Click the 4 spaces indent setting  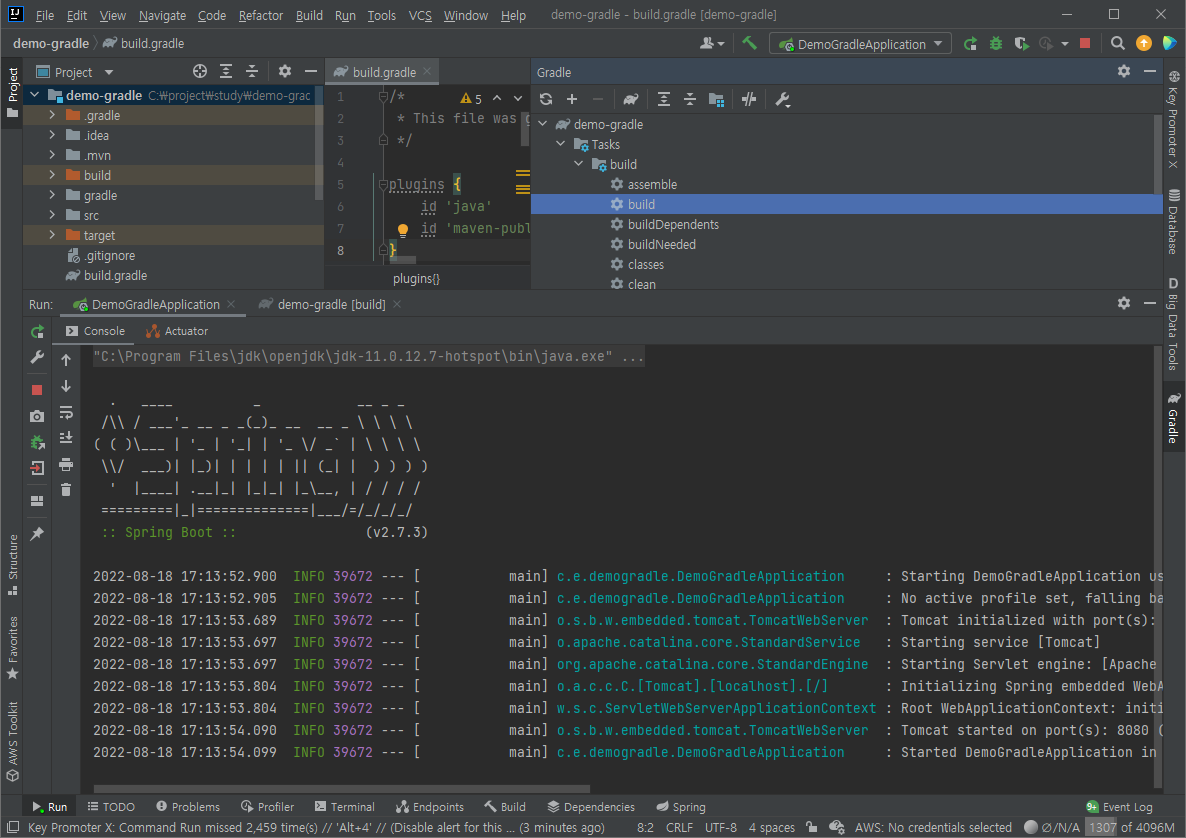[x=772, y=827]
